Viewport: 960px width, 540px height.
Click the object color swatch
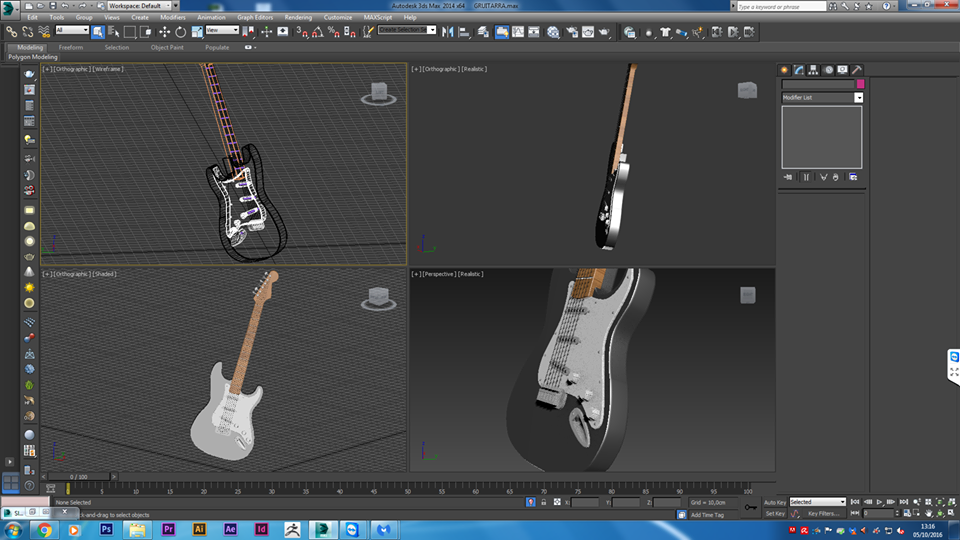click(859, 84)
